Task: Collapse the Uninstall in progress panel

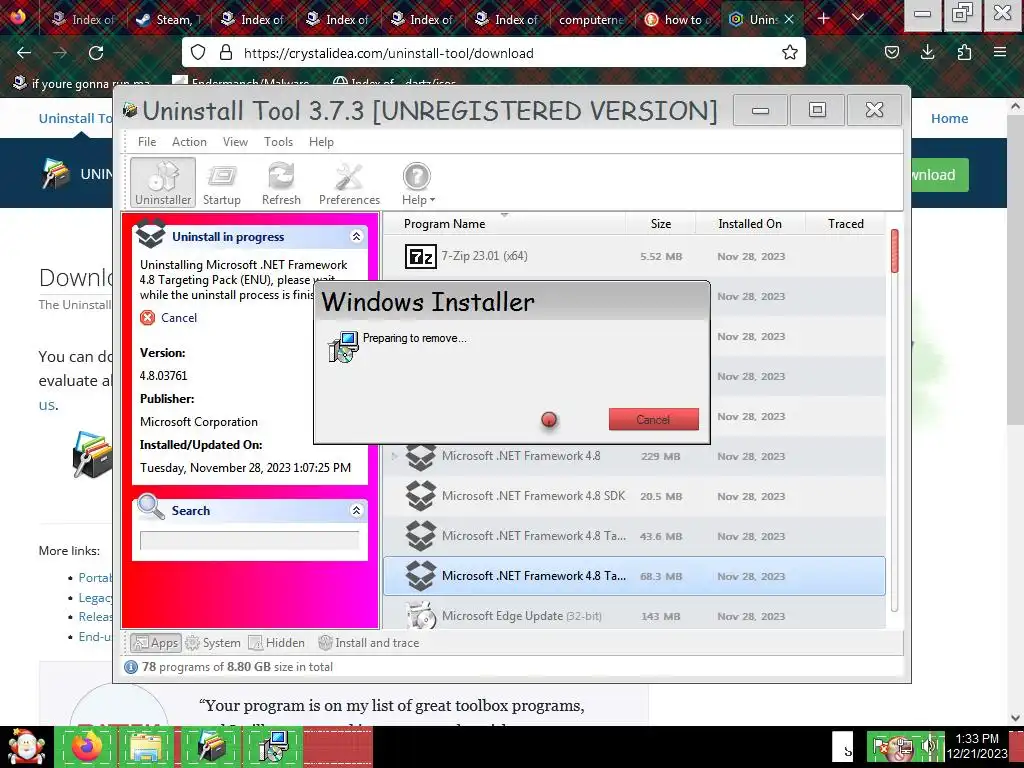Action: [x=356, y=236]
